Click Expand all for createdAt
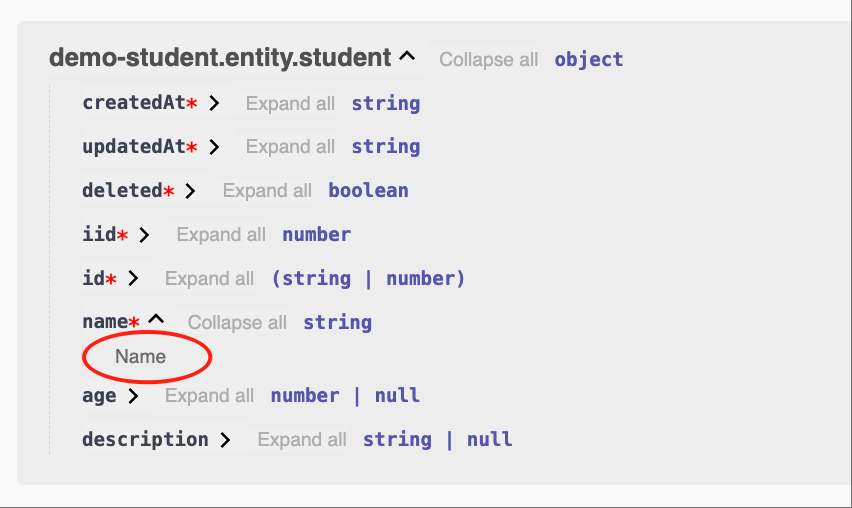Image resolution: width=852 pixels, height=508 pixels. point(290,103)
